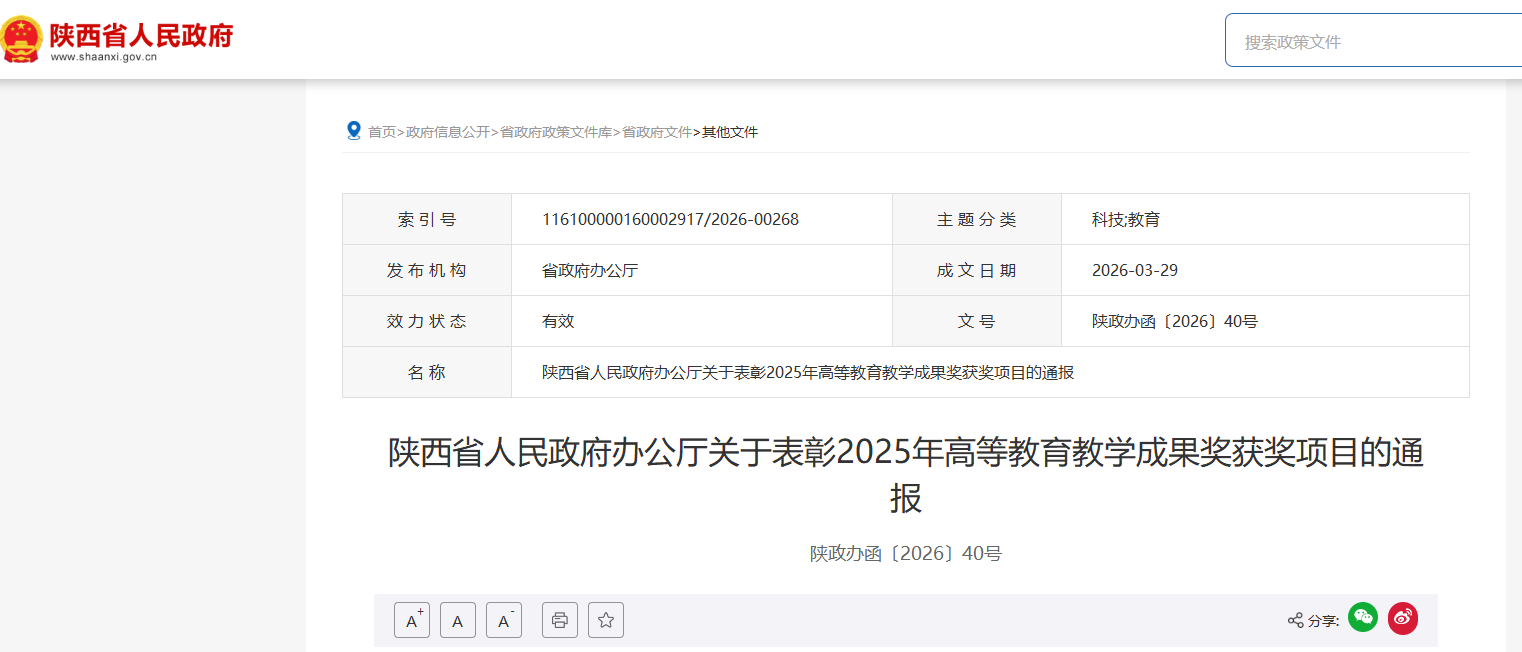Screen dimensions: 1522x652
Task: Click the print icon to print the document
Action: point(559,619)
